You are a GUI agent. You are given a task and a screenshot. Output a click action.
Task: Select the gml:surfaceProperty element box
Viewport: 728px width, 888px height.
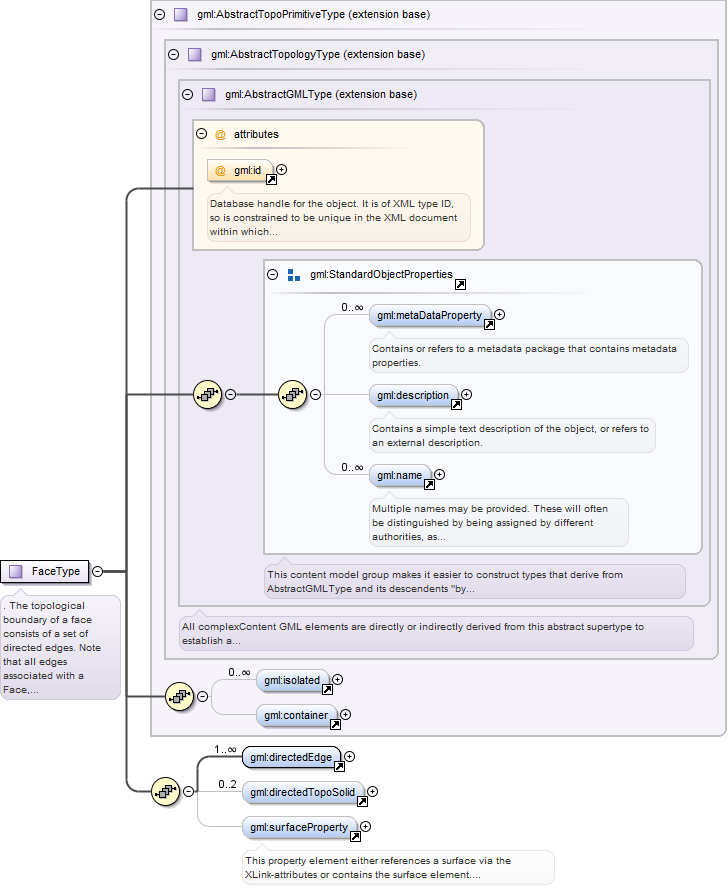tap(300, 827)
